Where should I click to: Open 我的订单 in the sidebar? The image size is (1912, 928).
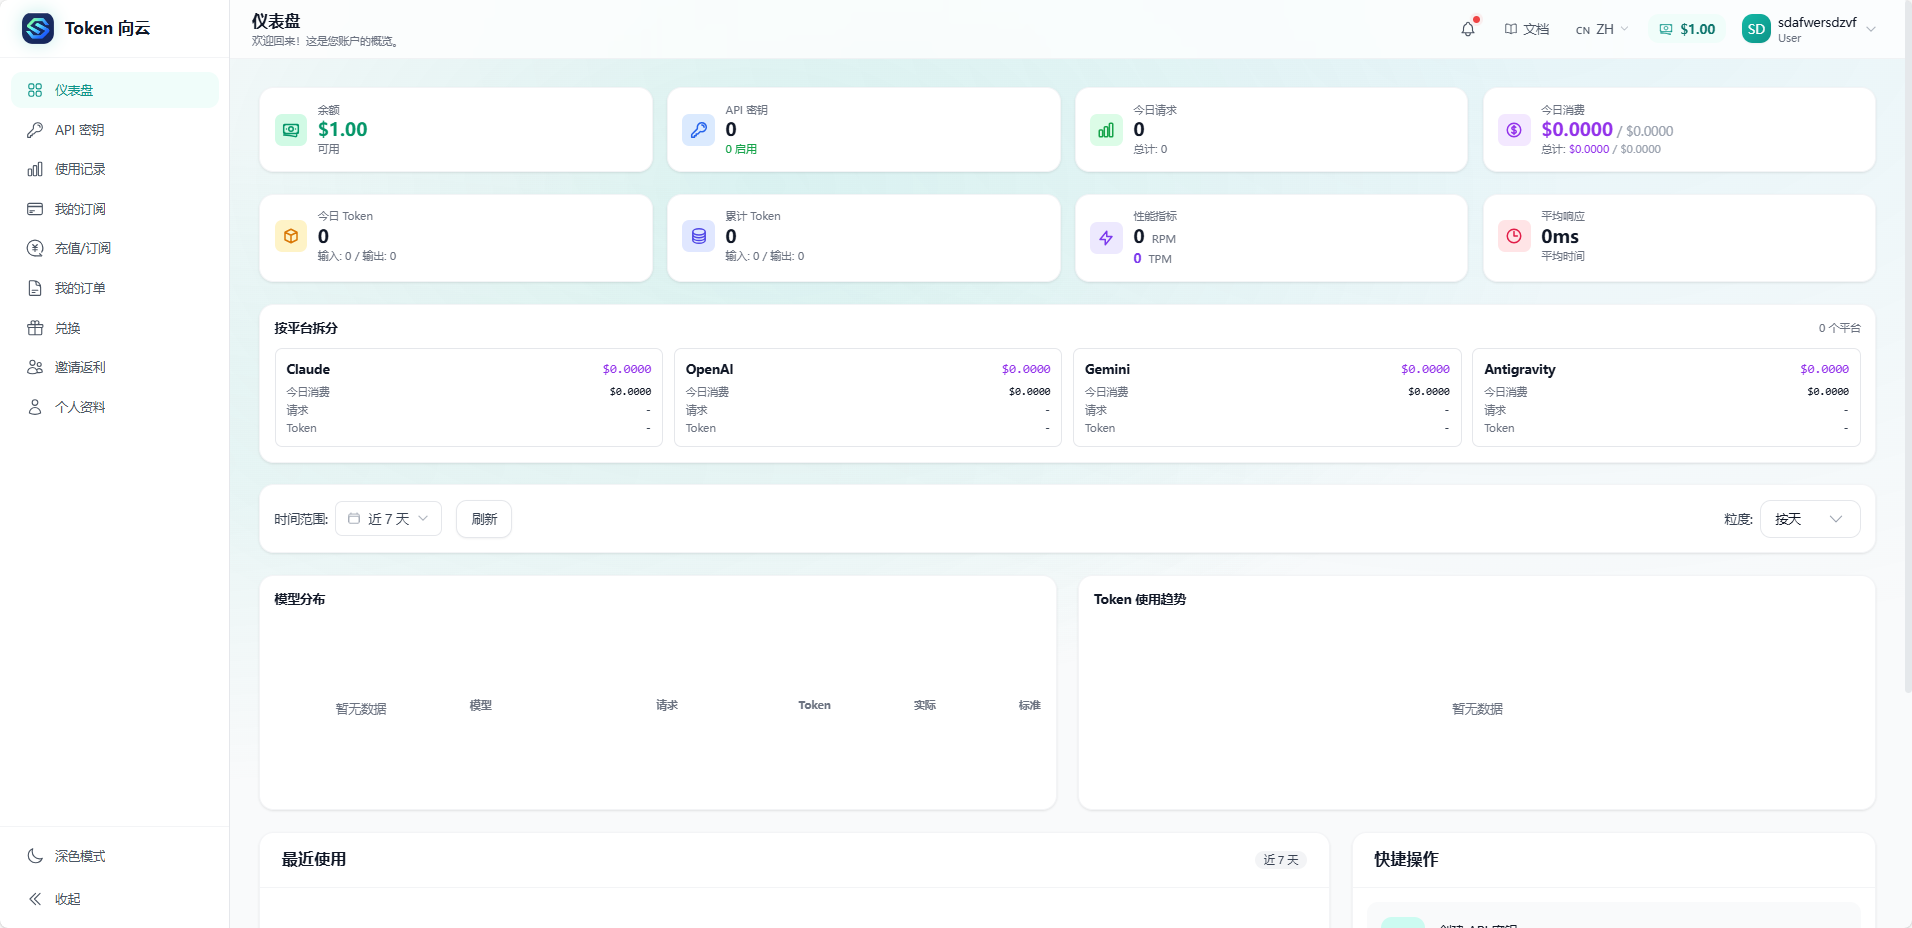pyautogui.click(x=115, y=288)
